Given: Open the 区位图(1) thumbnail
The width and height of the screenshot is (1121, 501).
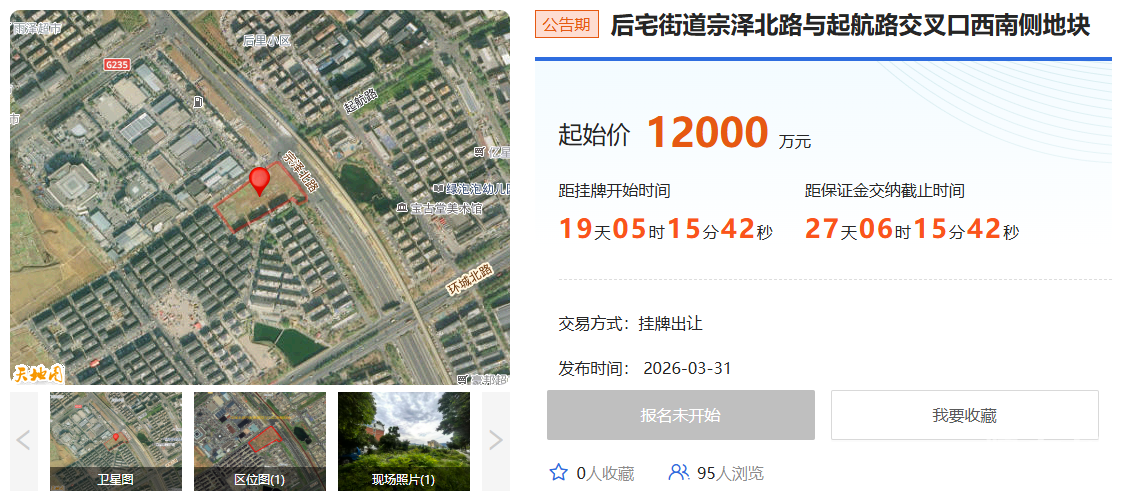Looking at the screenshot, I should (x=260, y=440).
